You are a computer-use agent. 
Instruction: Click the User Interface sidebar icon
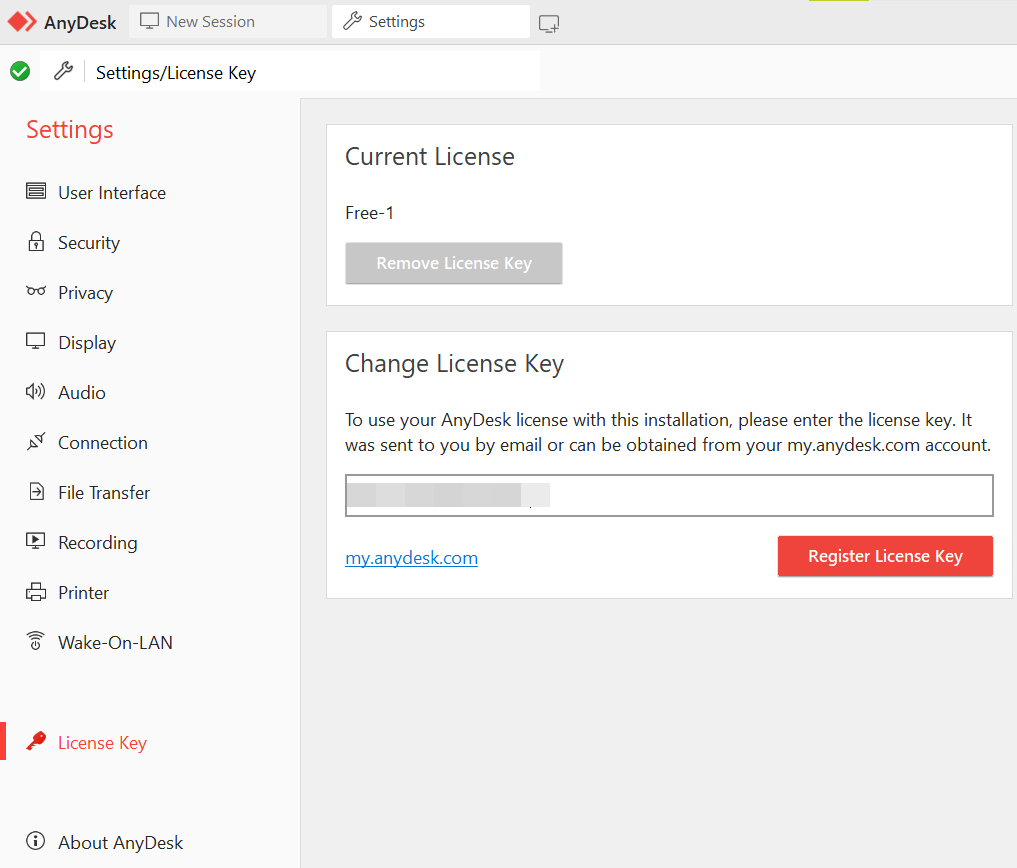point(36,192)
